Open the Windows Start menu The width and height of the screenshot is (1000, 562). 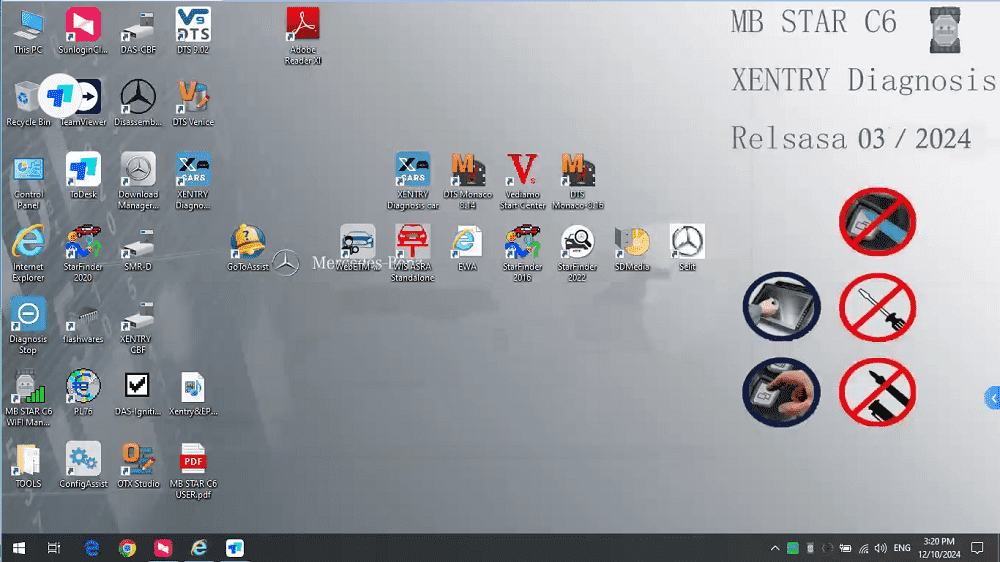pyautogui.click(x=18, y=548)
